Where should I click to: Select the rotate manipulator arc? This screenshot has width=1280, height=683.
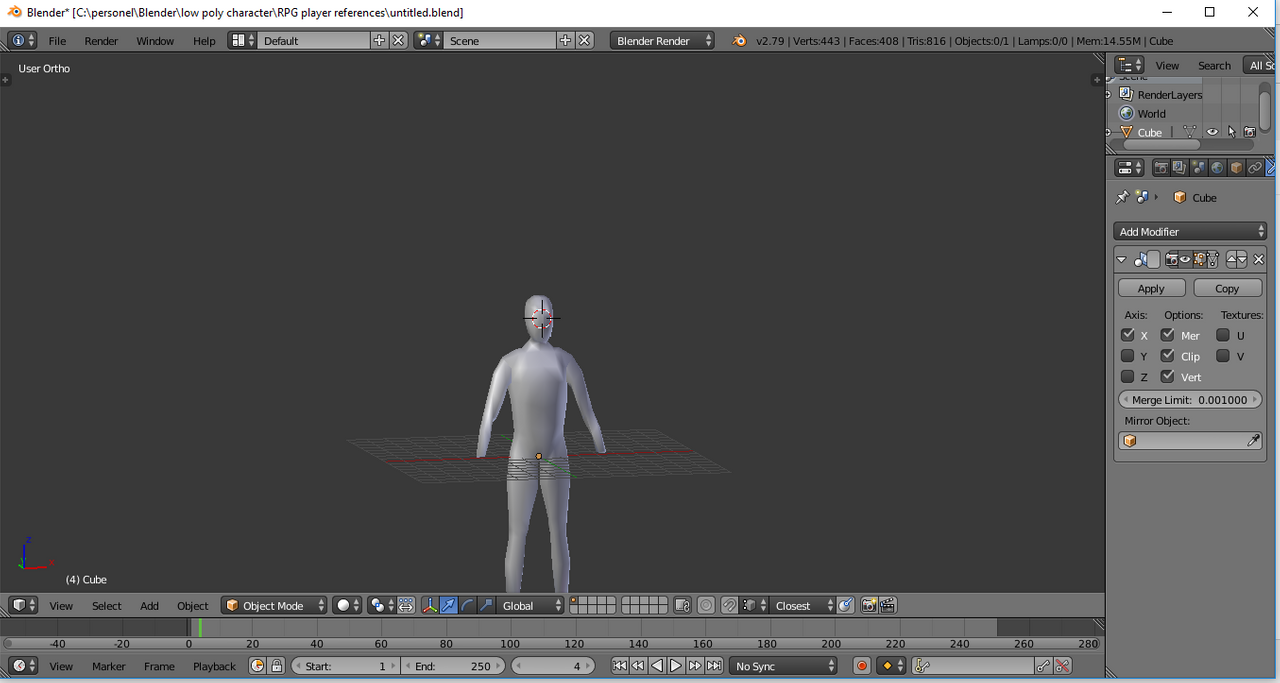[467, 606]
